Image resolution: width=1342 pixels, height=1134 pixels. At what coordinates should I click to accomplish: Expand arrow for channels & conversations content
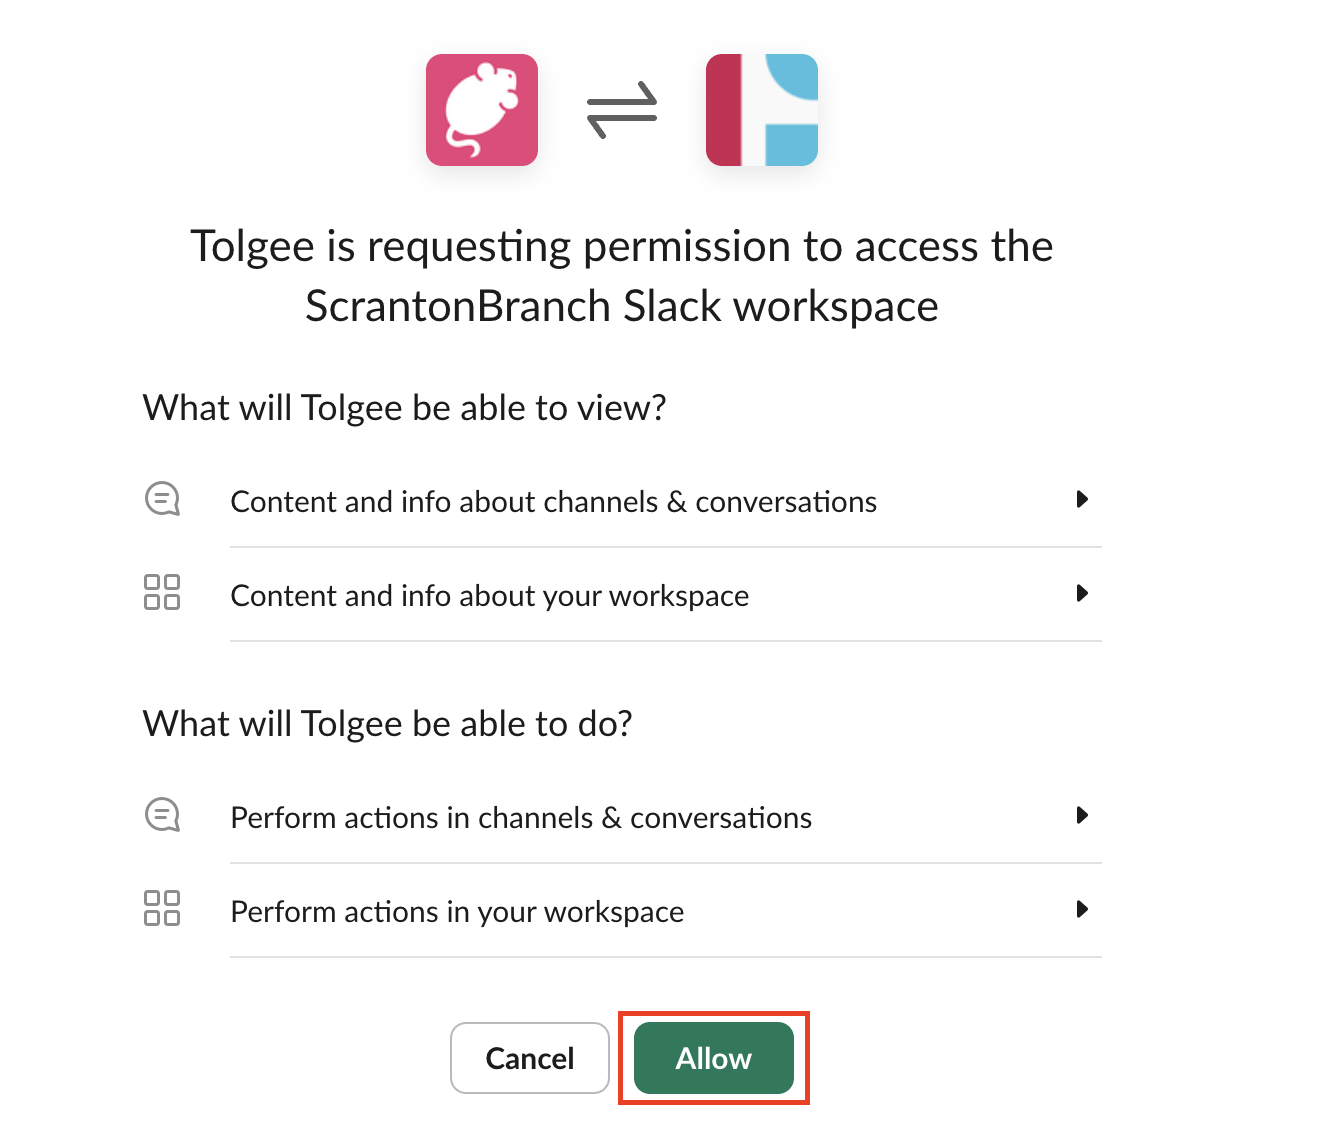click(x=1081, y=499)
